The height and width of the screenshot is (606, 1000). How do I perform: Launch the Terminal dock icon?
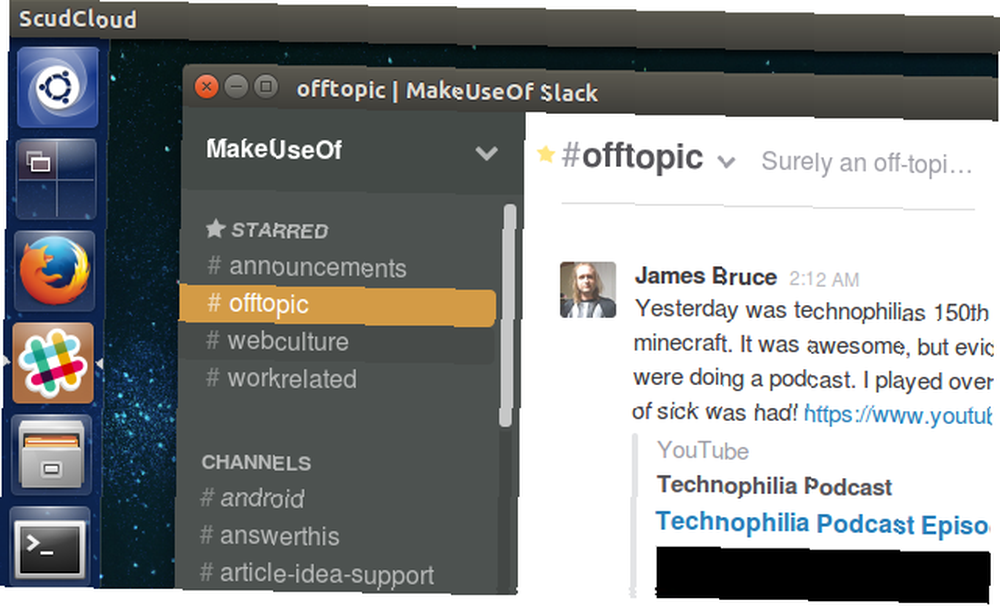pyautogui.click(x=50, y=547)
